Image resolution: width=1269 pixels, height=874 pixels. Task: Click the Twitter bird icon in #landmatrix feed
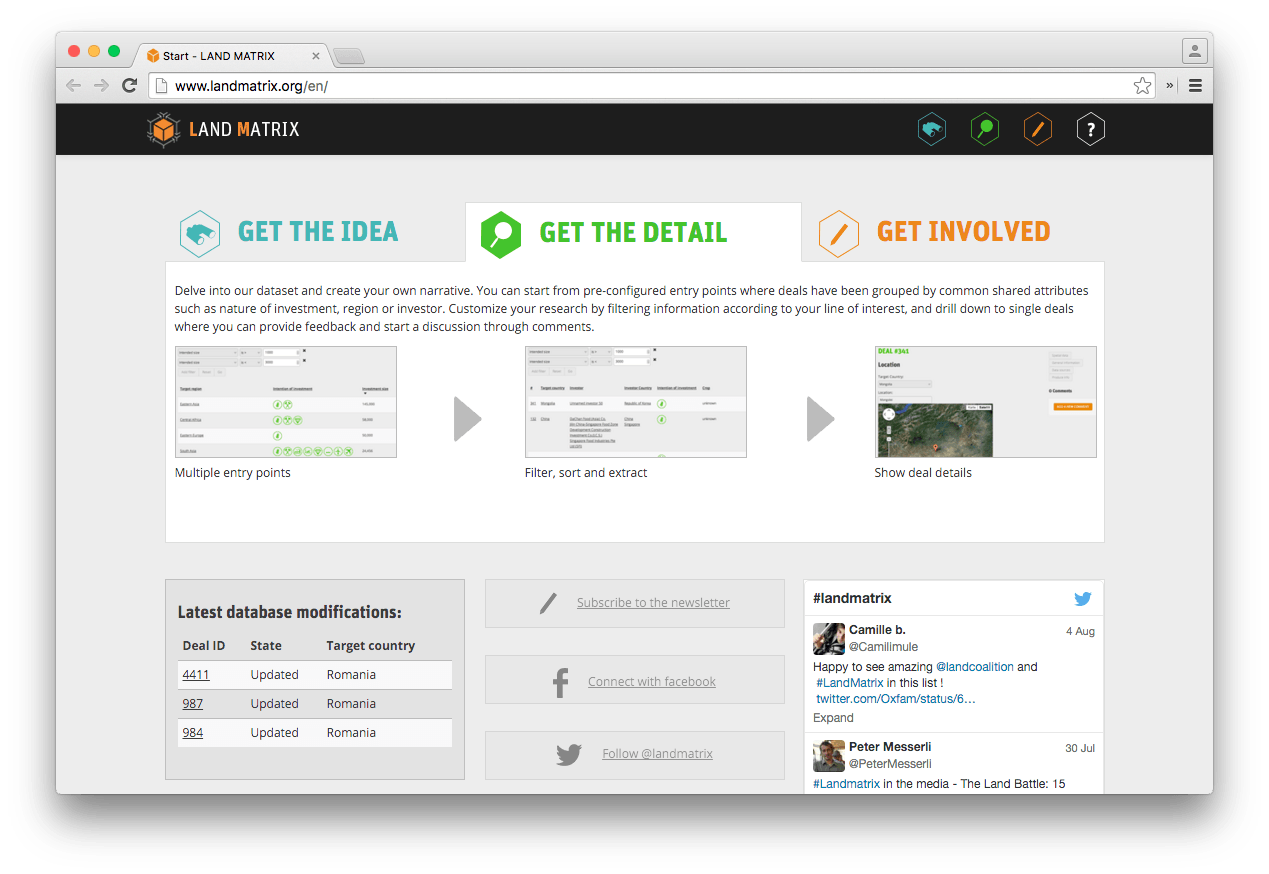coord(1082,599)
